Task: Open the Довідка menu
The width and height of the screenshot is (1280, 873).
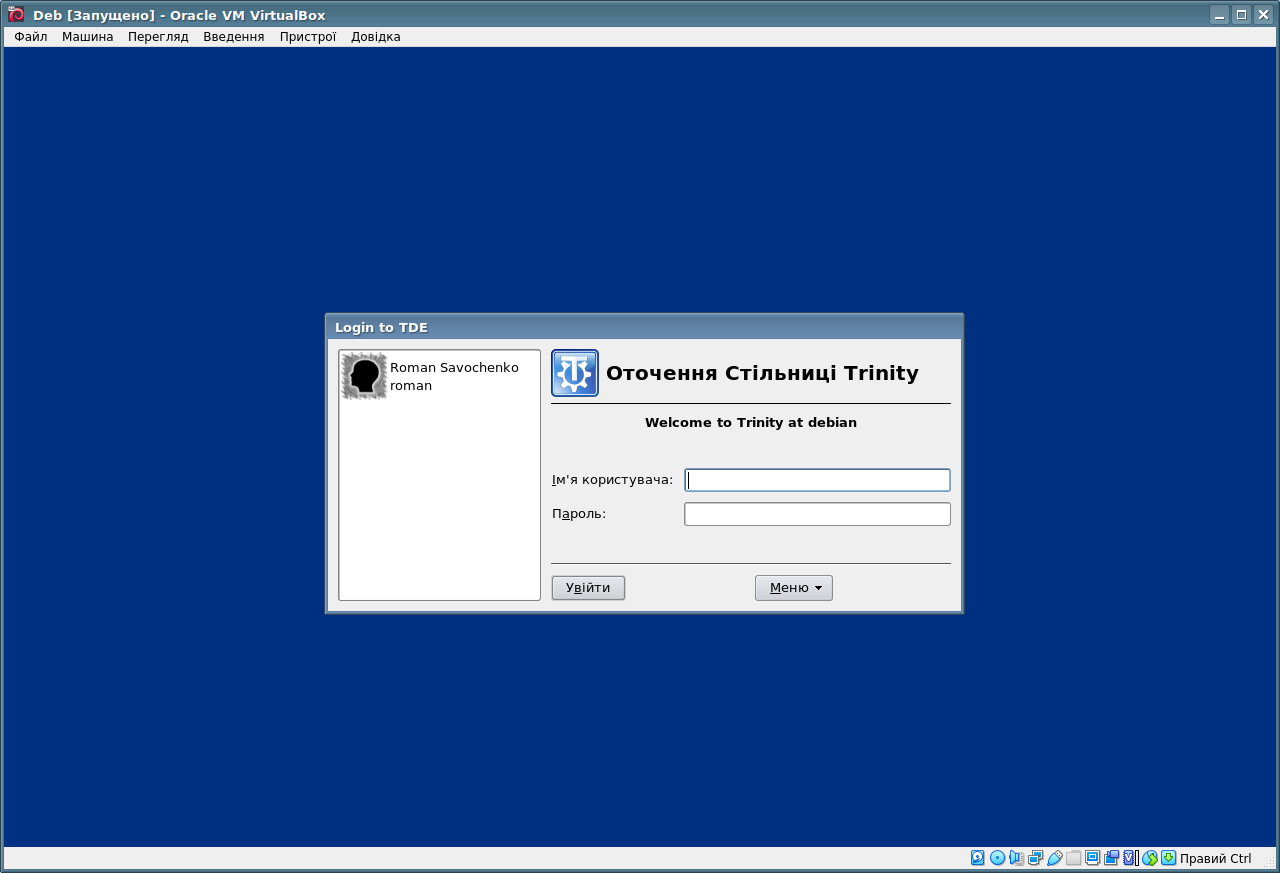Action: [x=376, y=37]
